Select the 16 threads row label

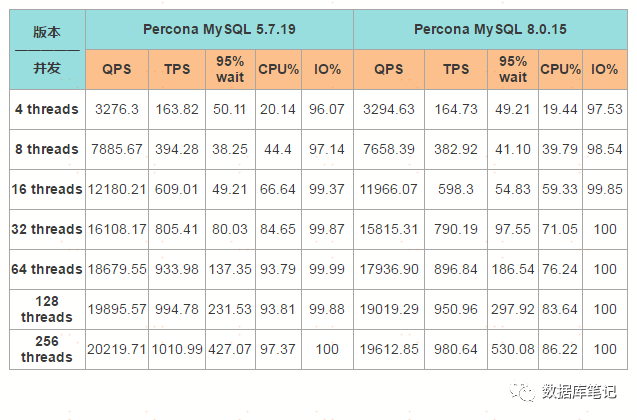coord(47,189)
